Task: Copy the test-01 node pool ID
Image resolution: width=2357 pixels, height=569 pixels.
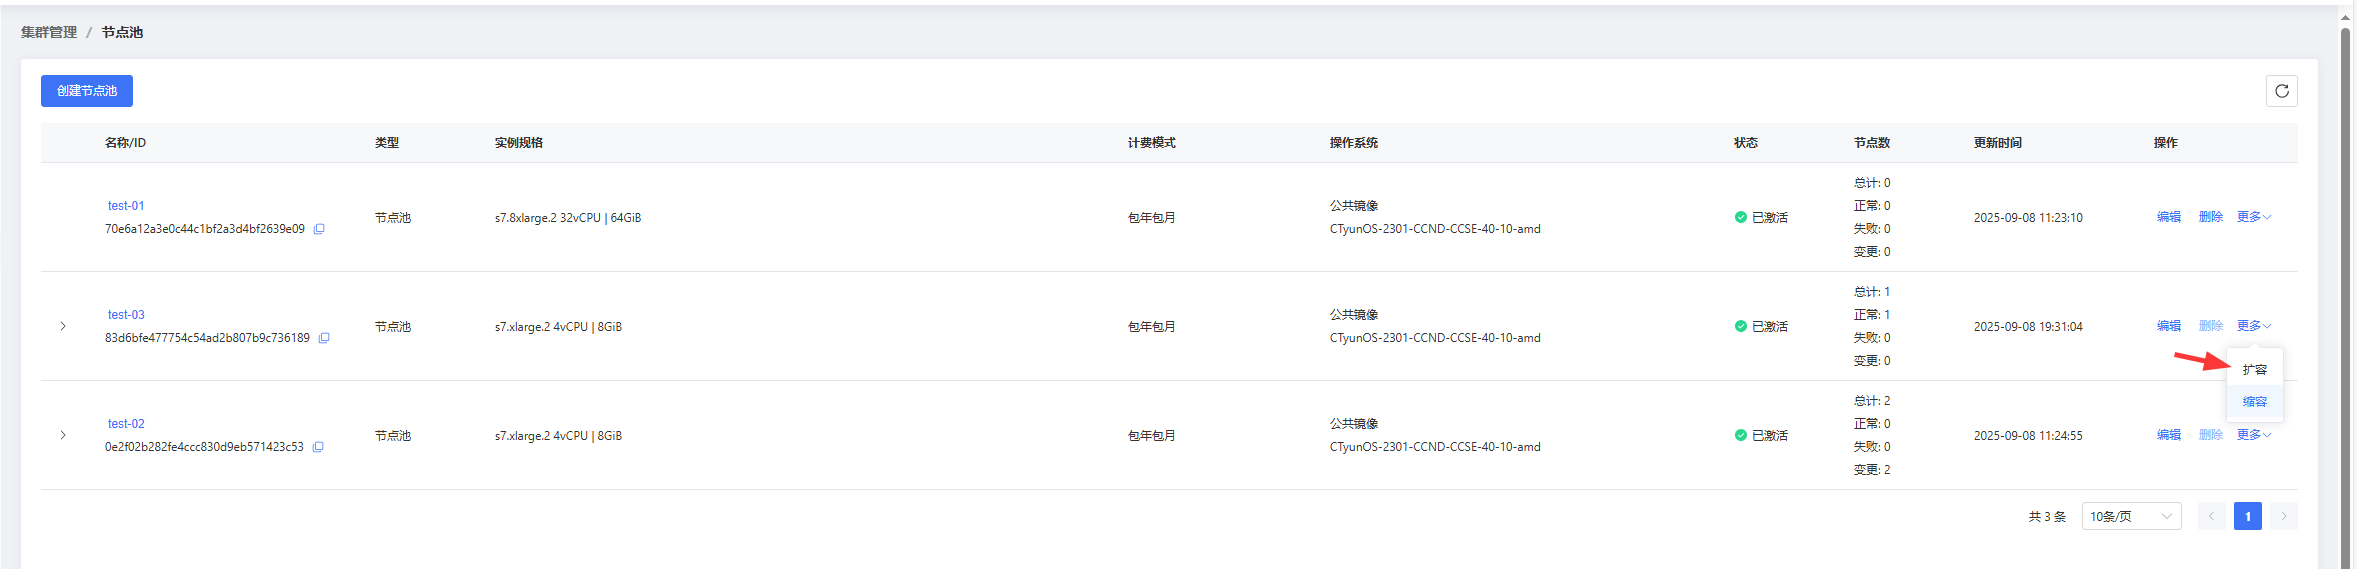Action: coord(319,229)
